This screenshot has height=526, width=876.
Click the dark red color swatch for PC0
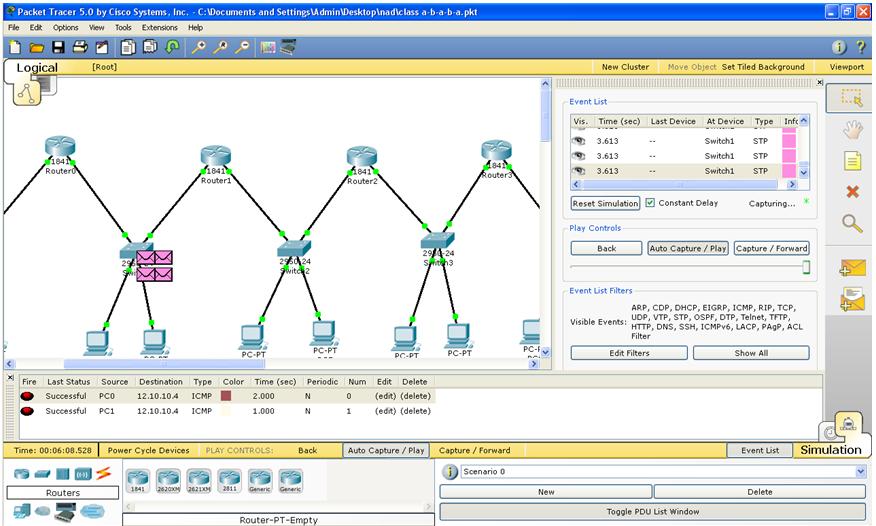pyautogui.click(x=226, y=396)
